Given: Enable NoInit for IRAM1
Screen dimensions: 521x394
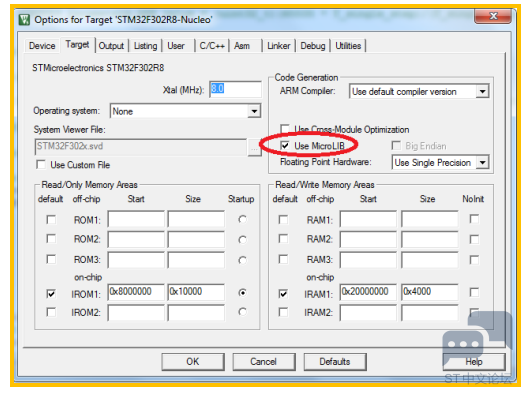Looking at the screenshot, I should pyautogui.click(x=474, y=292).
